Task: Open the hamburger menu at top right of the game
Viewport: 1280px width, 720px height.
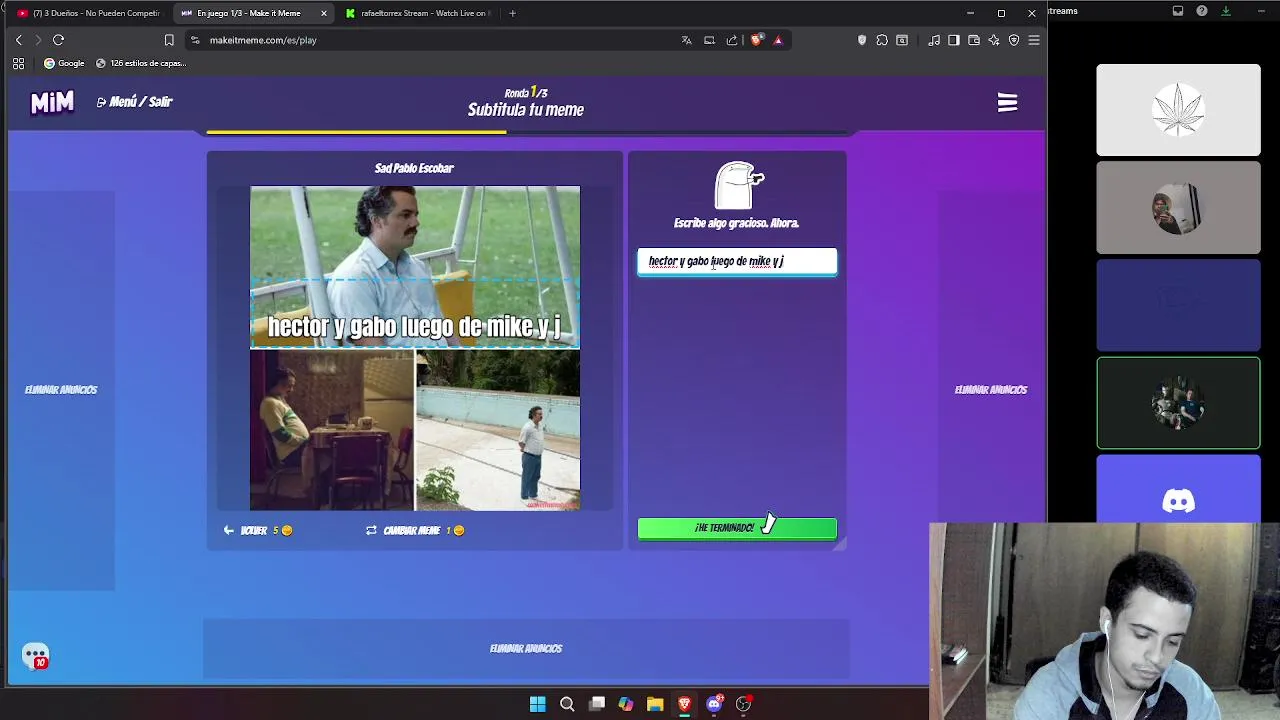Action: click(1007, 103)
